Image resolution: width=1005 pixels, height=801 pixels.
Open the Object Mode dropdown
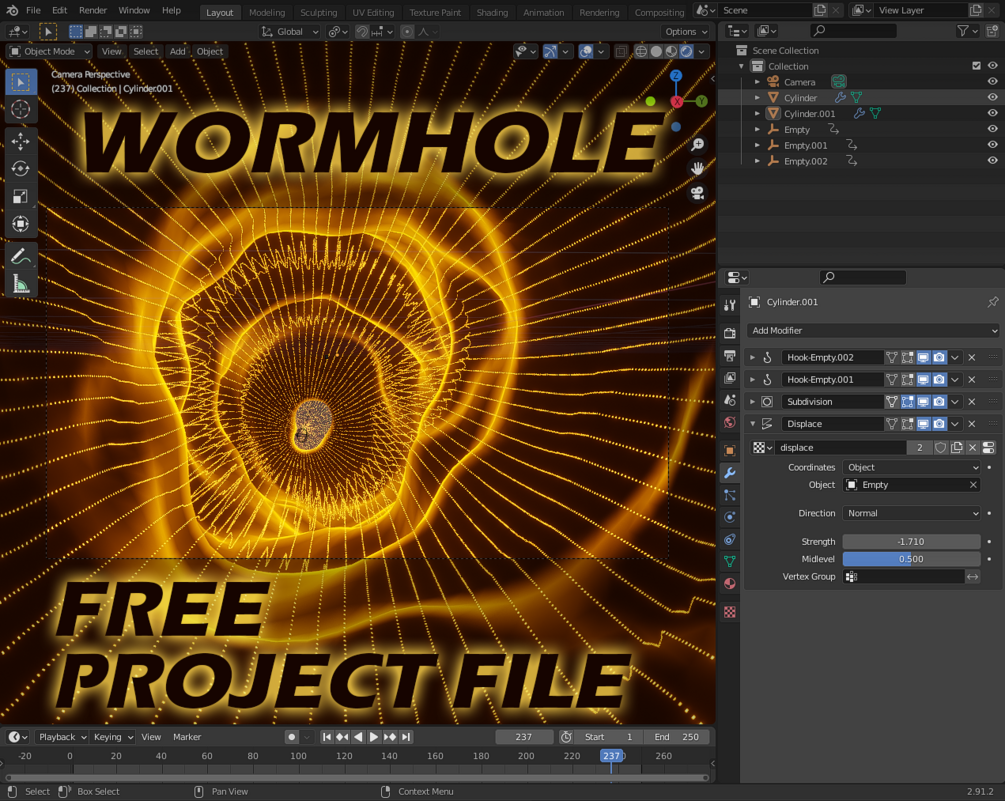[x=49, y=51]
